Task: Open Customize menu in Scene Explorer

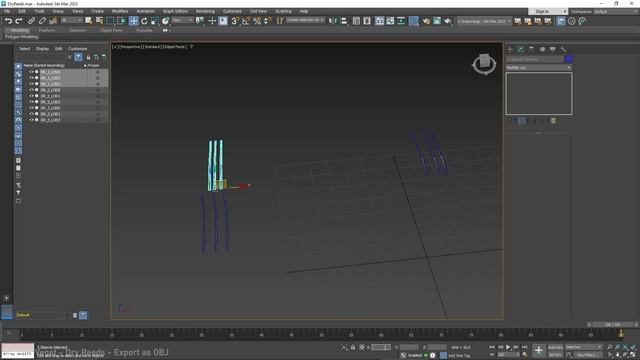Action: coord(78,49)
